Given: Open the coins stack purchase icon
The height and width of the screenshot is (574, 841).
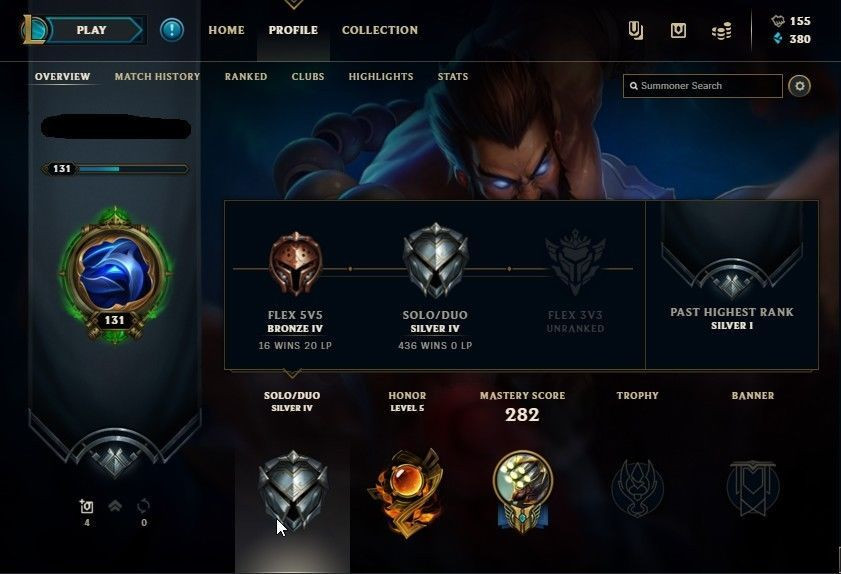Looking at the screenshot, I should [721, 31].
